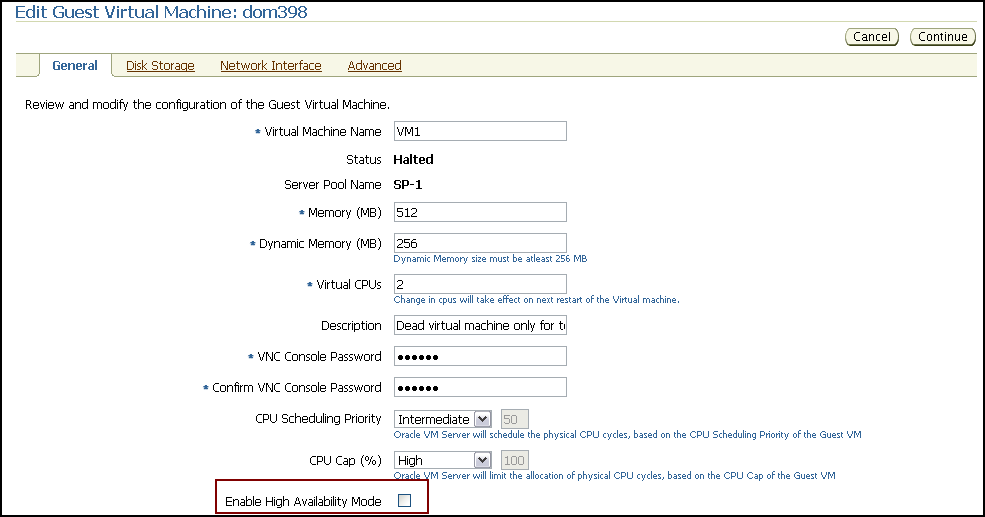Open the CPU Scheduling Priority dropdown
985x517 pixels.
point(442,419)
